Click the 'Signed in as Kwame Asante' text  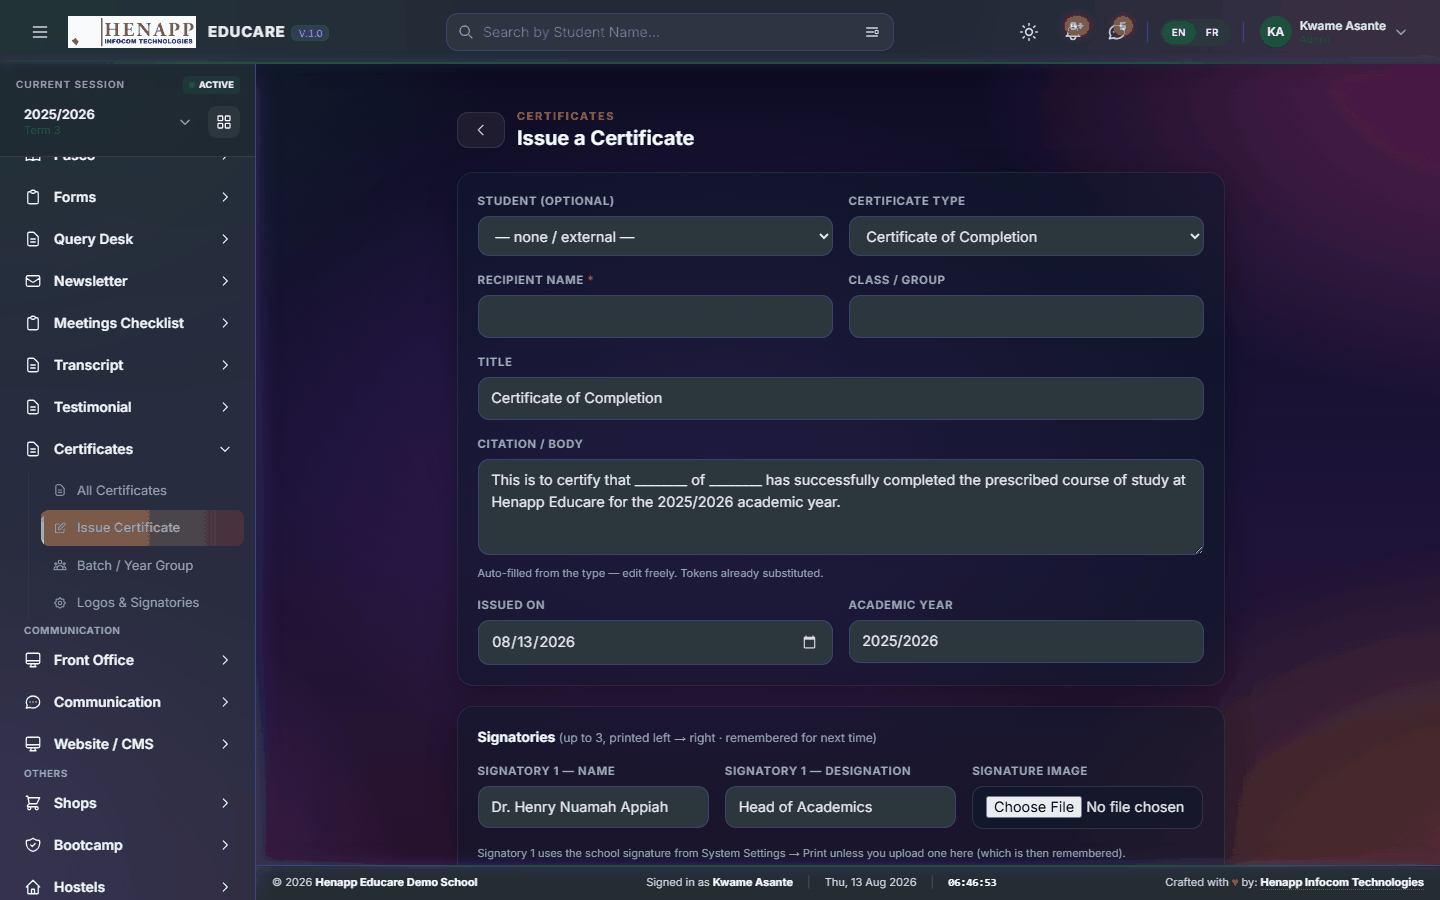tap(719, 882)
